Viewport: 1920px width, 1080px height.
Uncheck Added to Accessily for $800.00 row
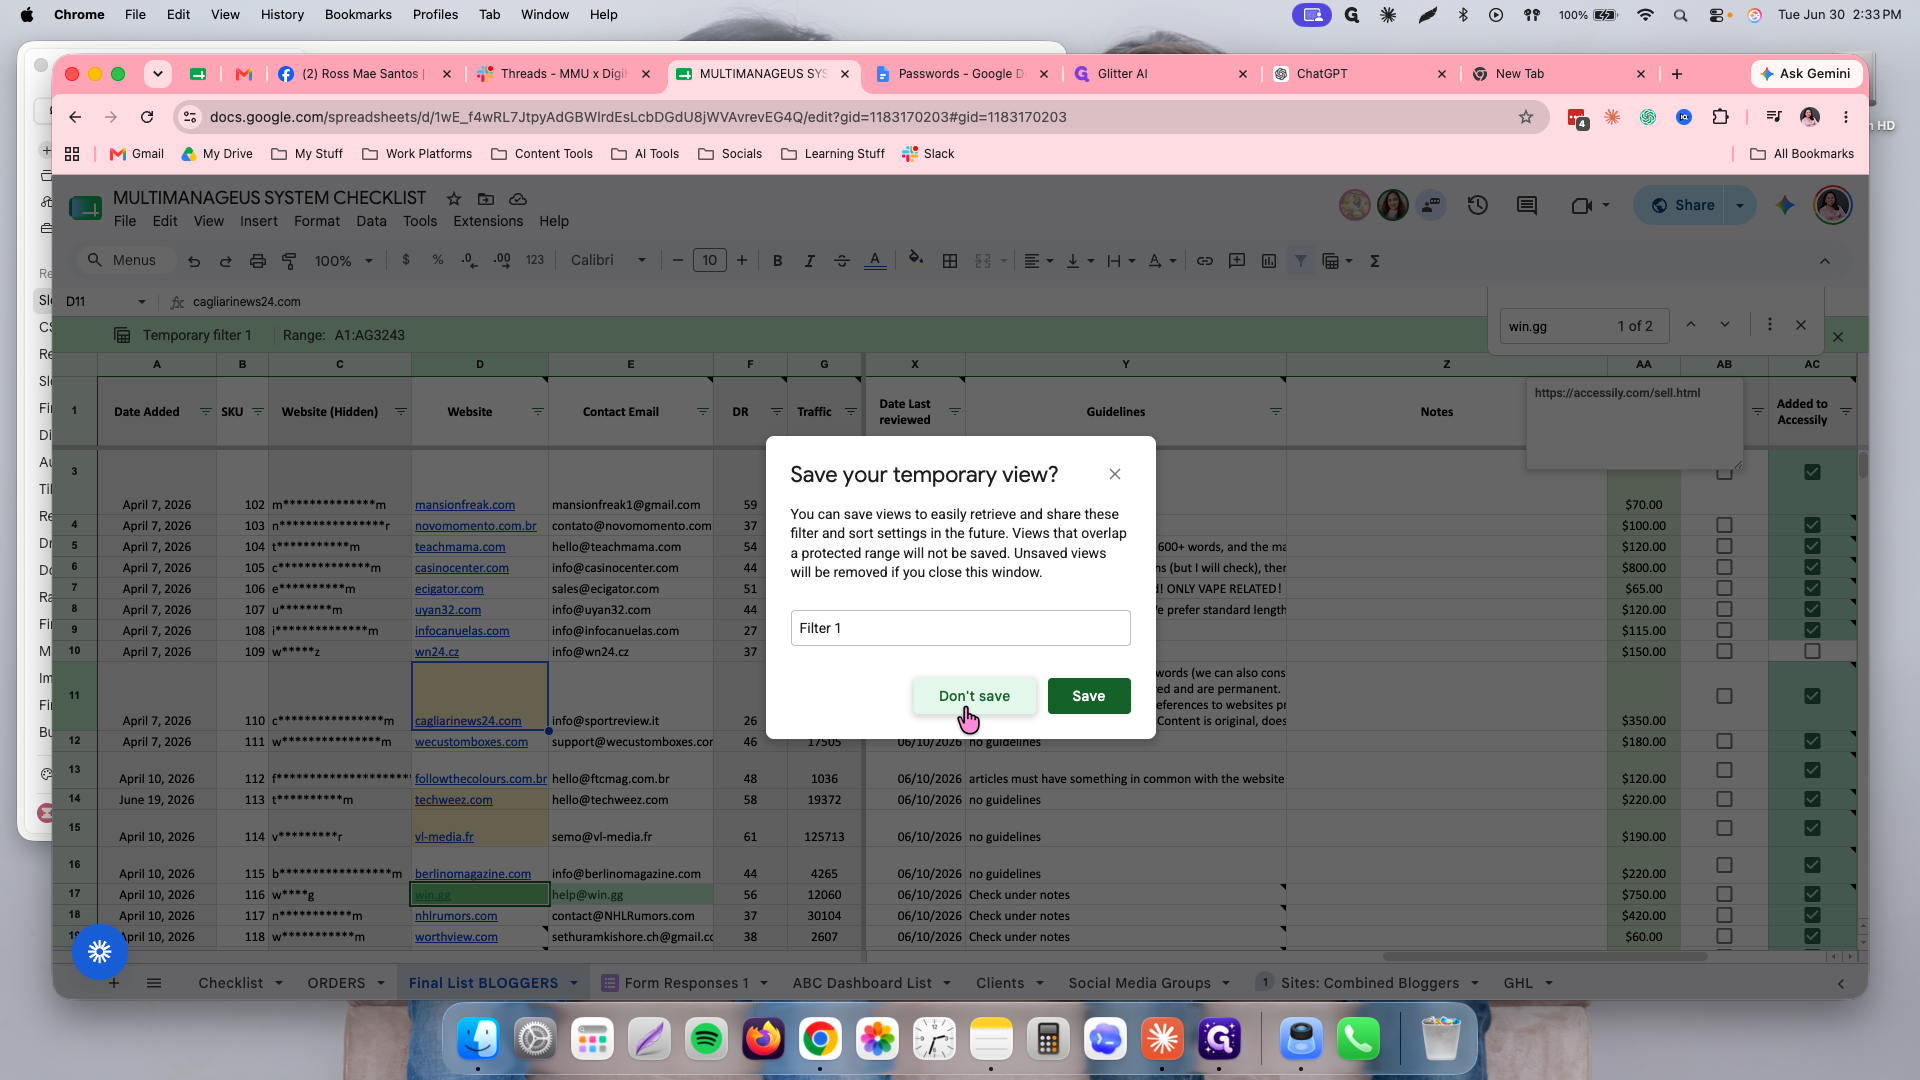(1812, 567)
